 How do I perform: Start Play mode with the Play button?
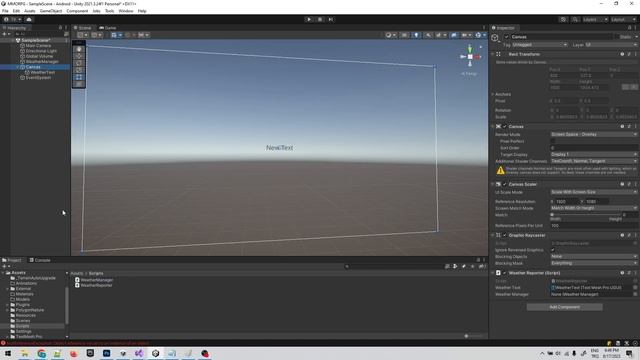pos(309,19)
